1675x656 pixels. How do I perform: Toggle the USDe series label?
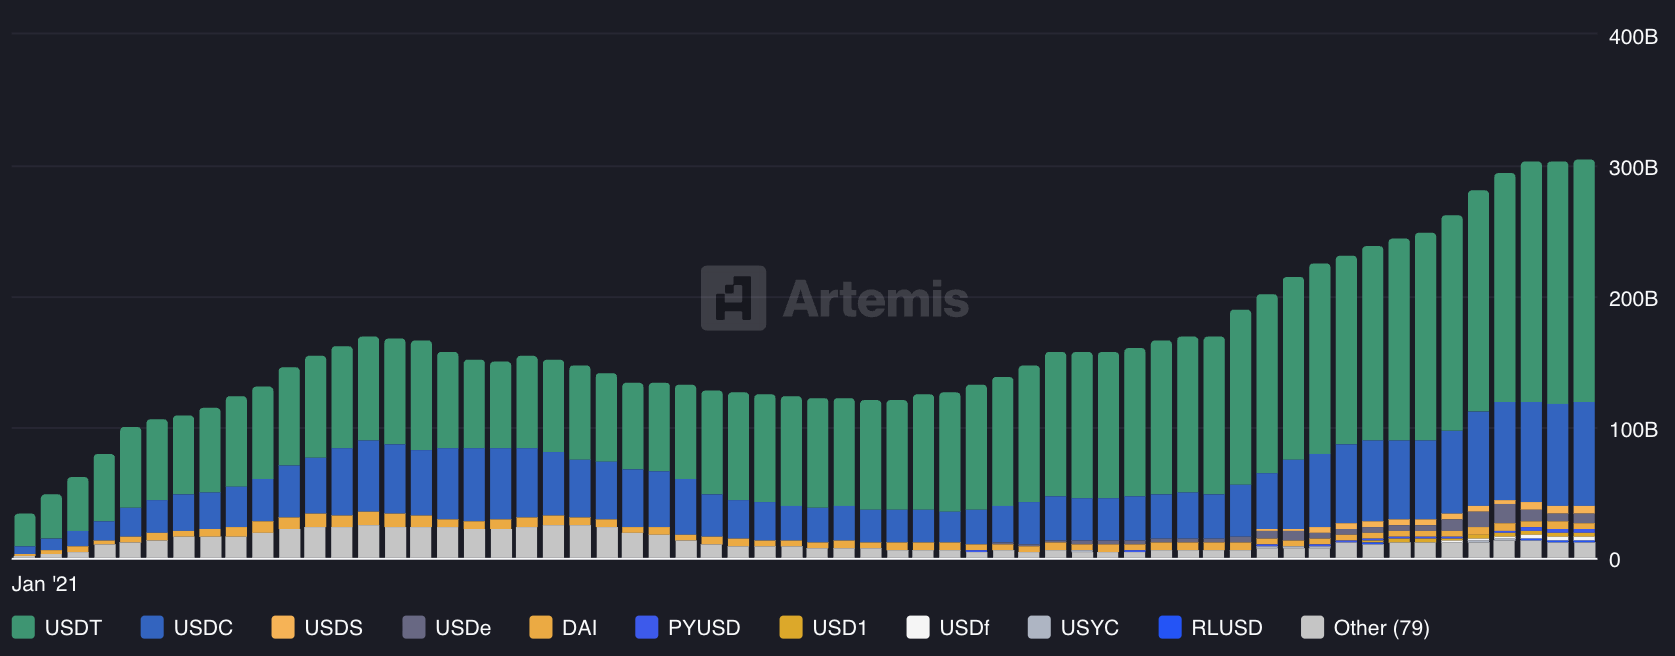463,628
